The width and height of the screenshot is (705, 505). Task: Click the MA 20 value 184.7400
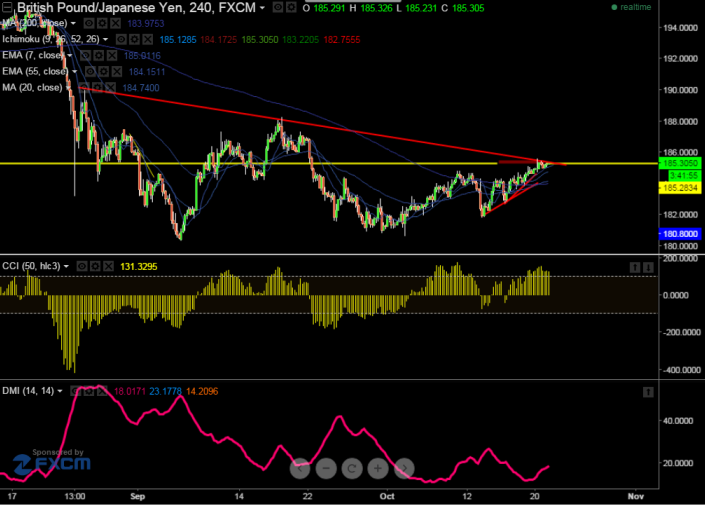pos(141,88)
